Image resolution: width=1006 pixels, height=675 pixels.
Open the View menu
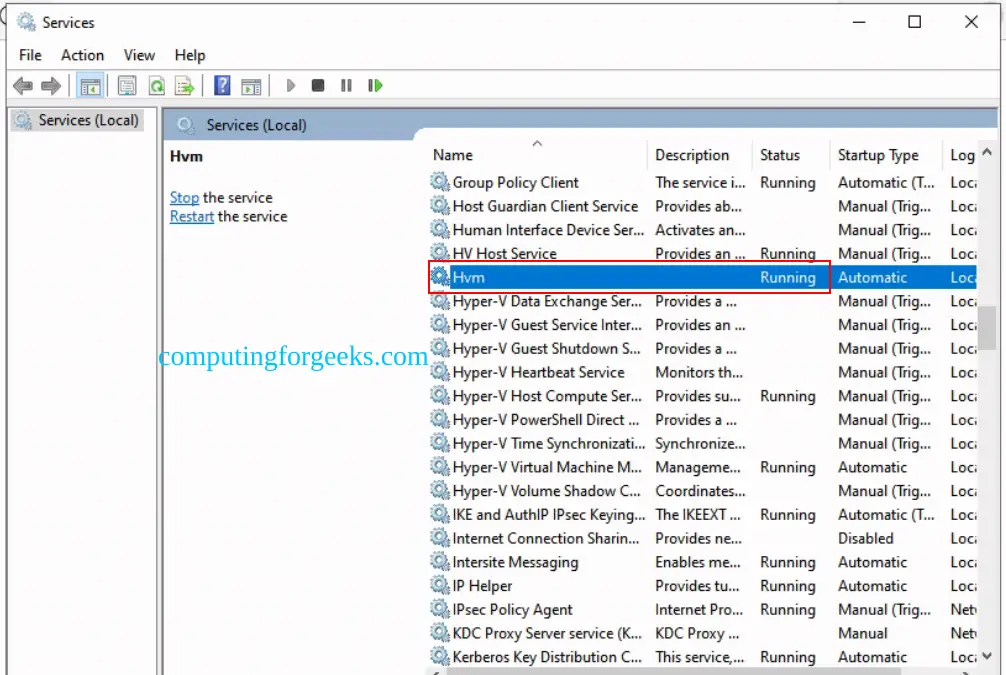pos(139,55)
